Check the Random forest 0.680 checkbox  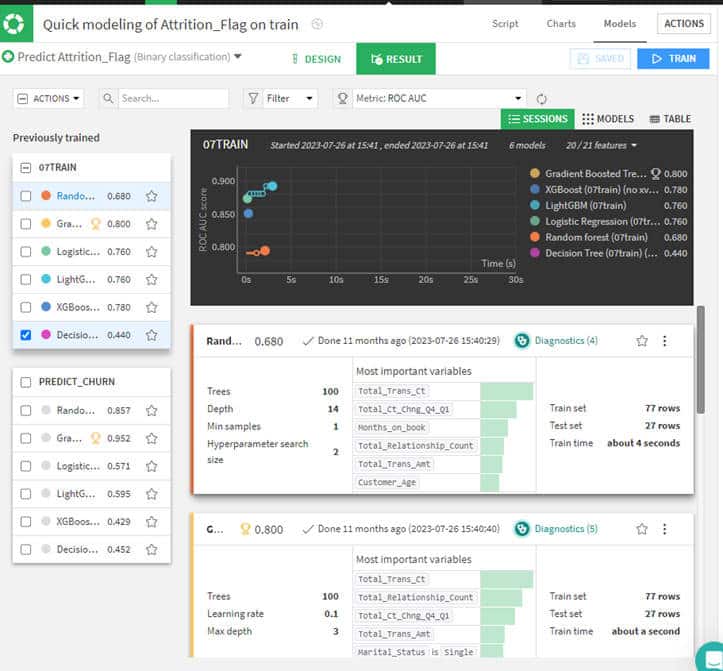[26, 196]
